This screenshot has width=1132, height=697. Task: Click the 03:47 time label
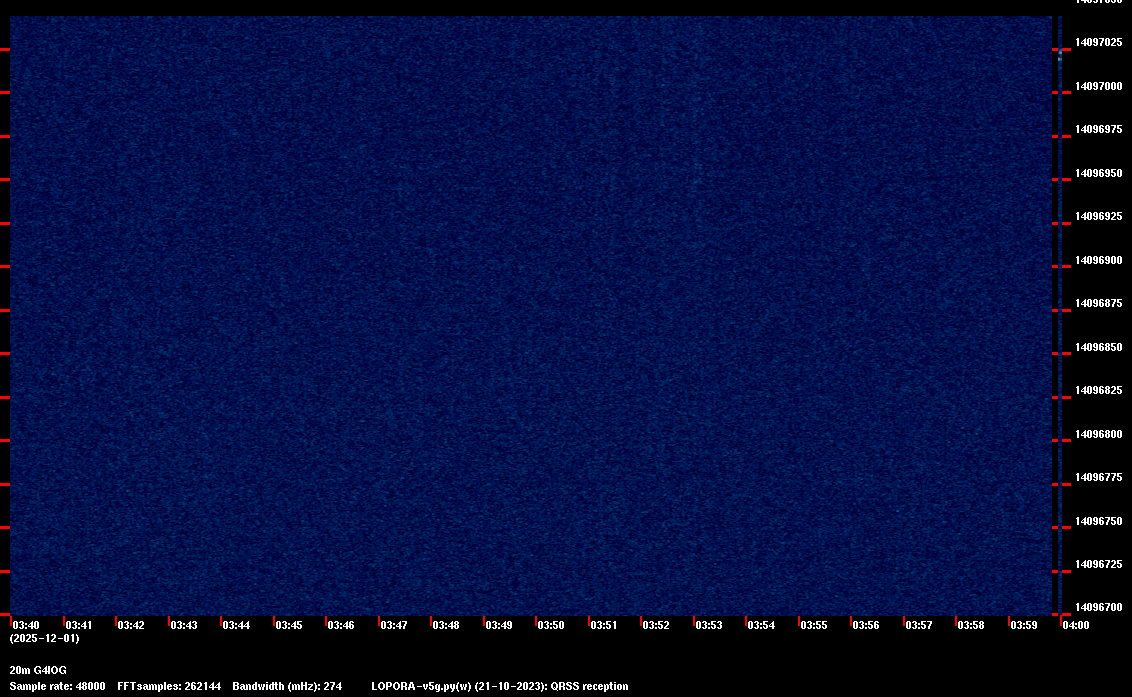pyautogui.click(x=393, y=625)
